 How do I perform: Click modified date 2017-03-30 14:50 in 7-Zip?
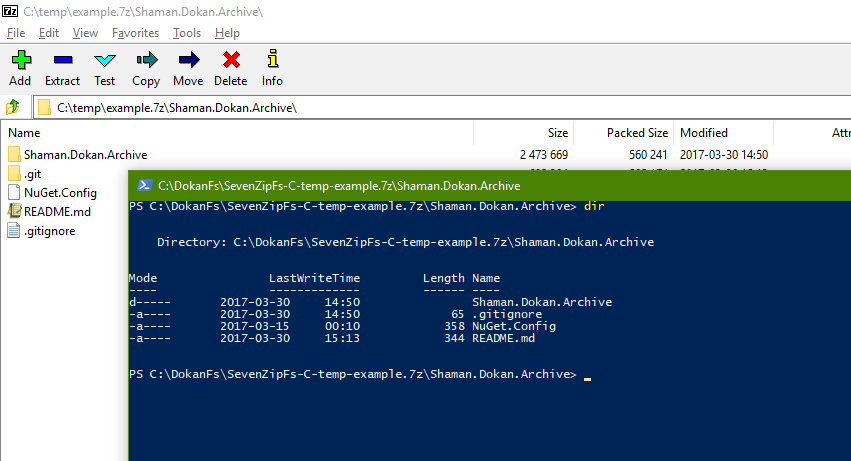724,155
